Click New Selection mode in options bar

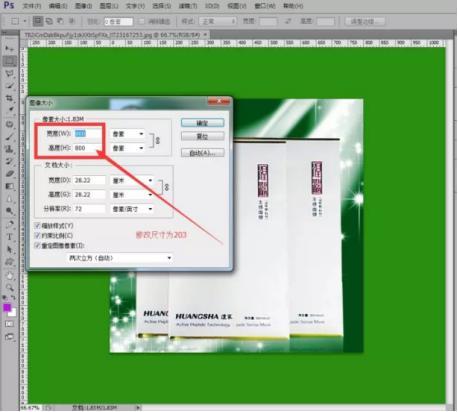point(38,21)
